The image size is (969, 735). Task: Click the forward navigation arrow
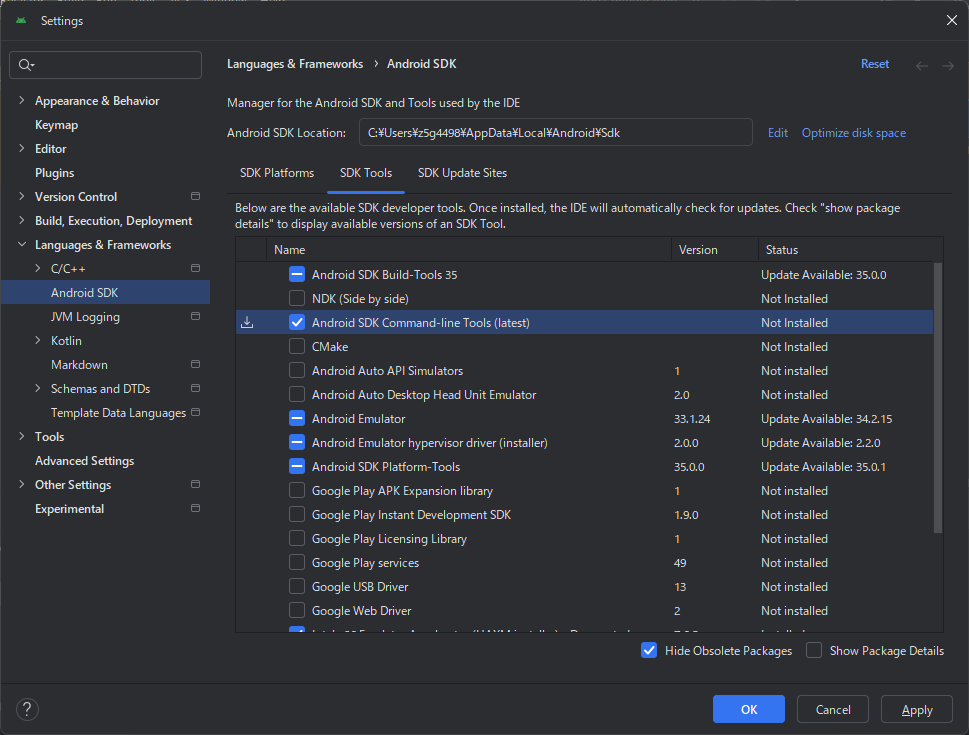[947, 65]
